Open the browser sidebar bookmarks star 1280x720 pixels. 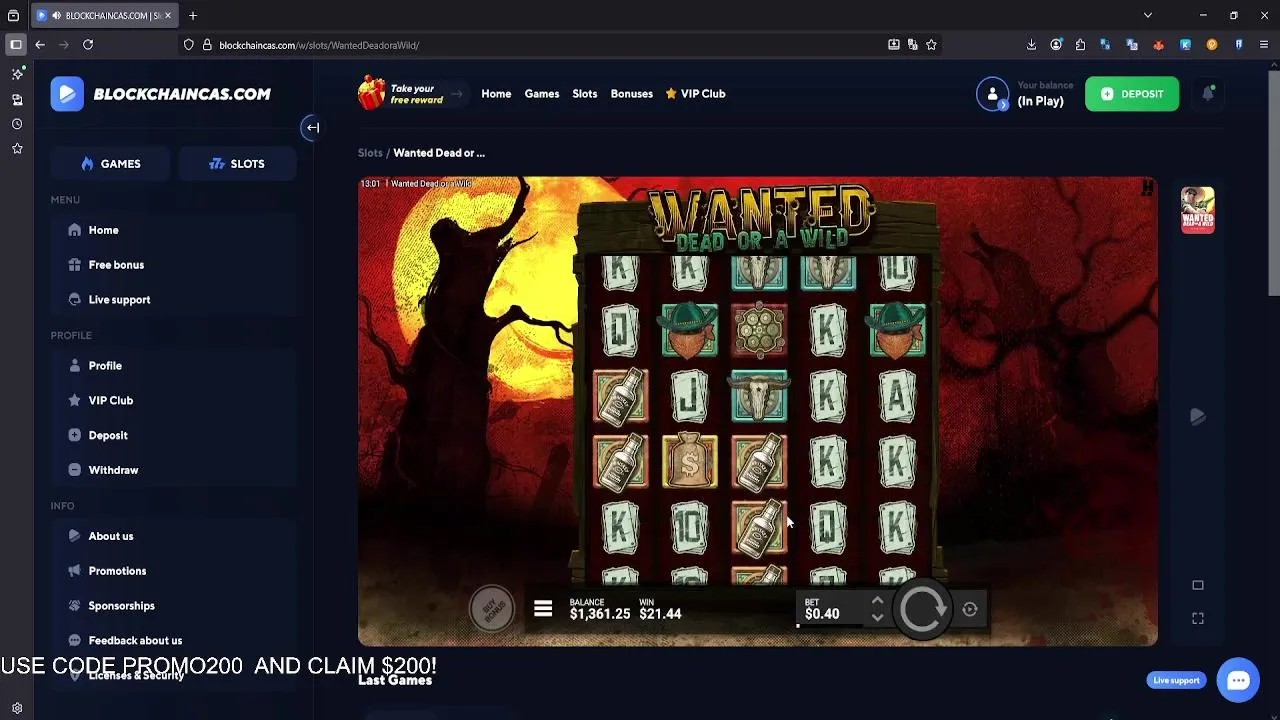click(x=17, y=149)
